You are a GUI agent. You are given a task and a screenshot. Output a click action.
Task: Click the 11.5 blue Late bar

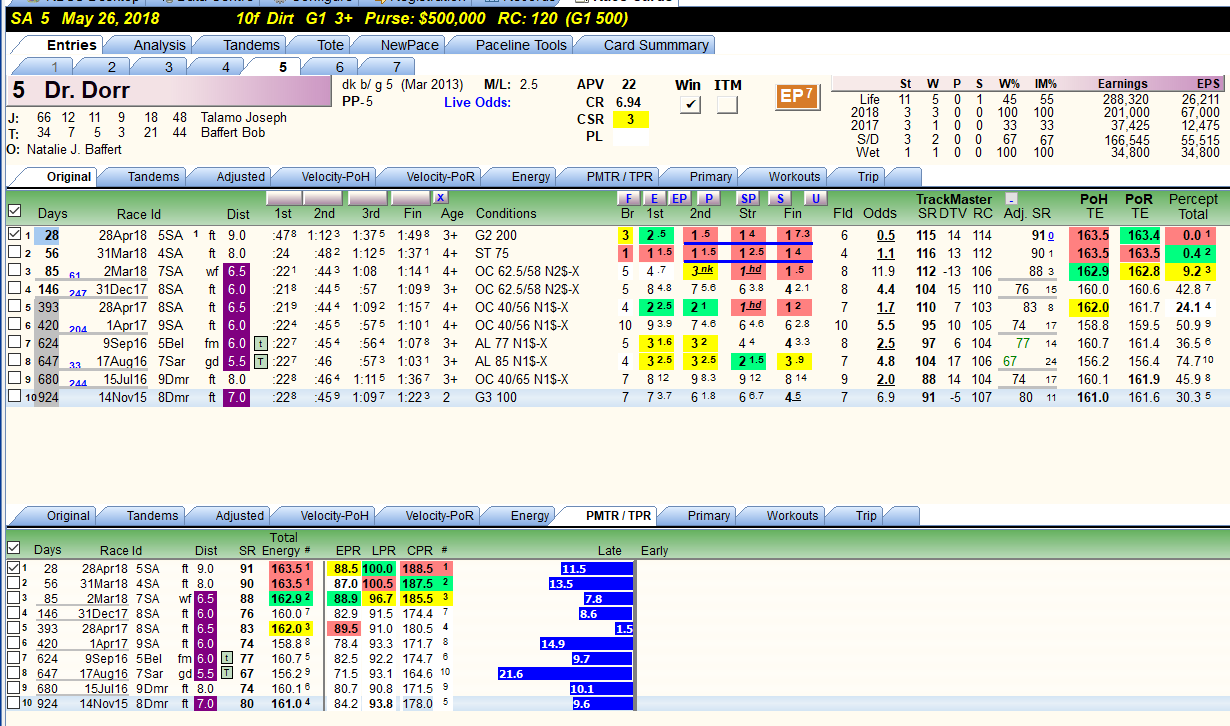coord(598,569)
